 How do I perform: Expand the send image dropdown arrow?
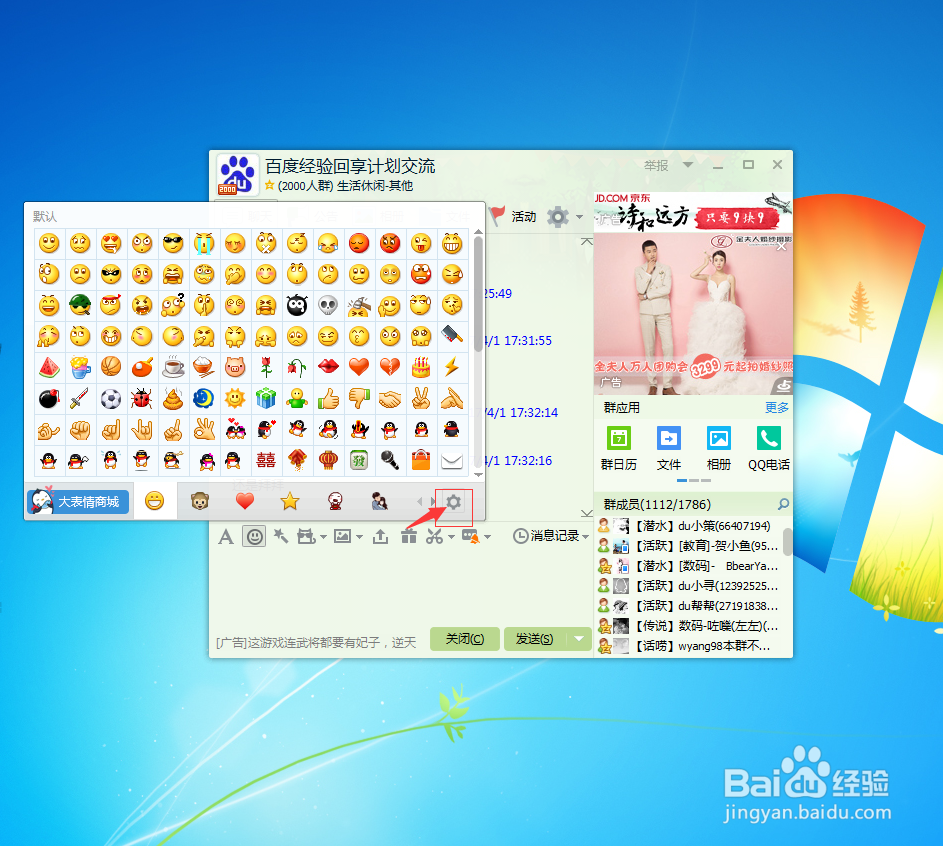click(x=360, y=537)
